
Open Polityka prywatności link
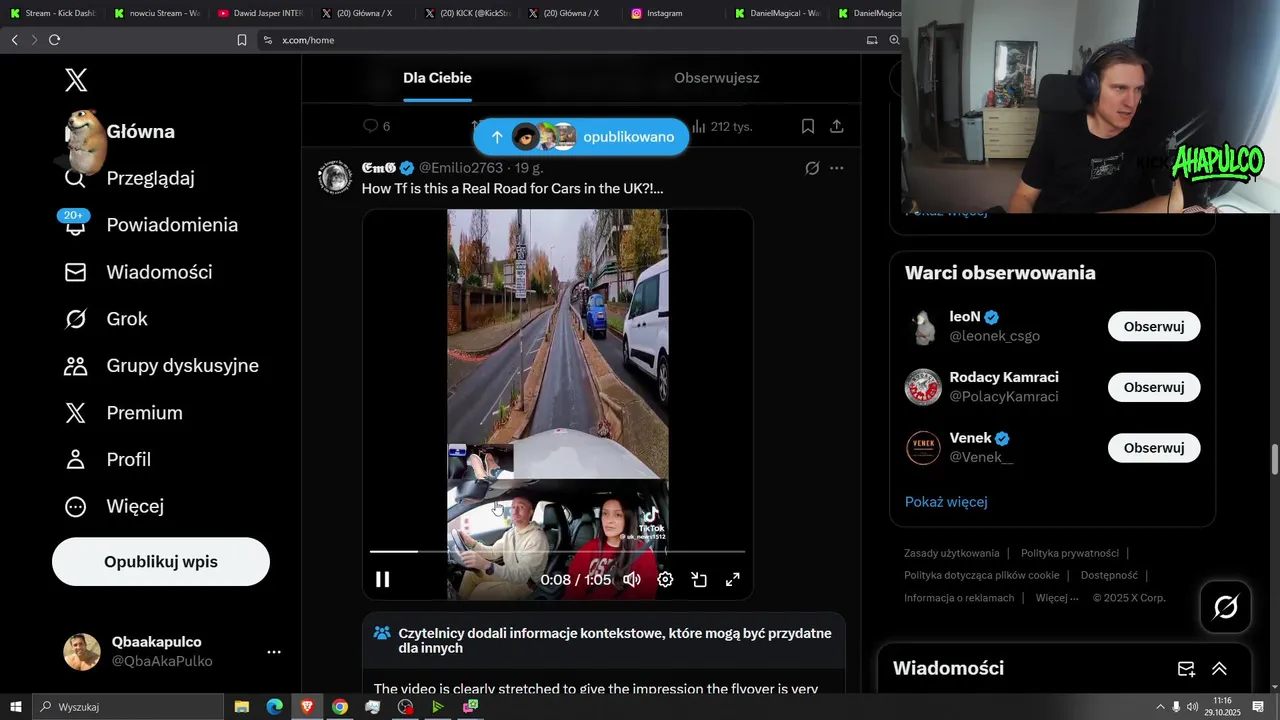pyautogui.click(x=1070, y=553)
